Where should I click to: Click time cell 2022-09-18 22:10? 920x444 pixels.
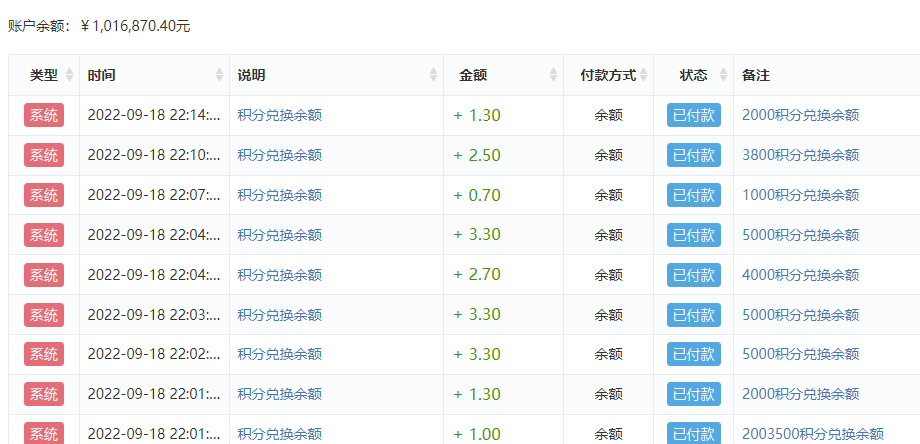pyautogui.click(x=154, y=155)
